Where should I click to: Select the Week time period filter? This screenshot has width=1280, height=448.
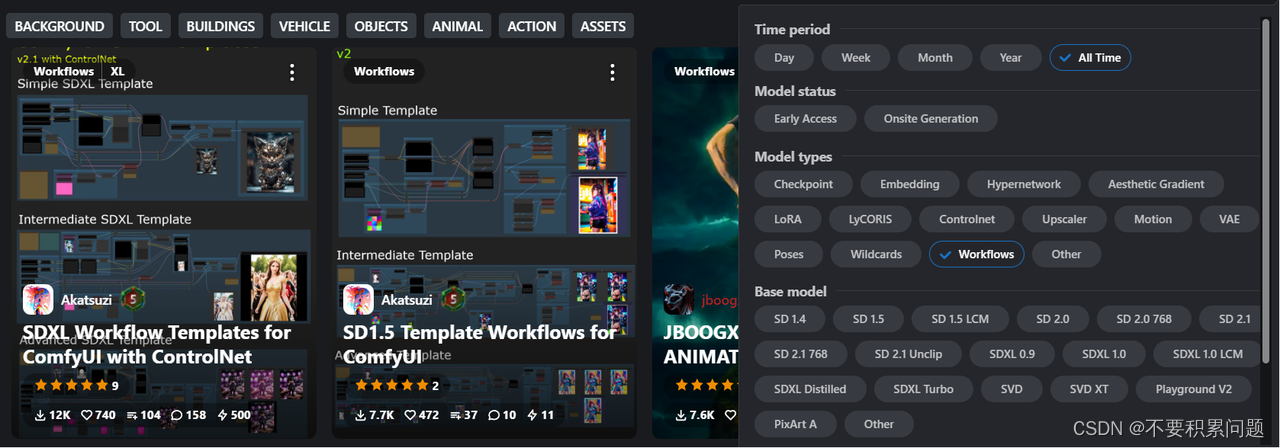(855, 58)
